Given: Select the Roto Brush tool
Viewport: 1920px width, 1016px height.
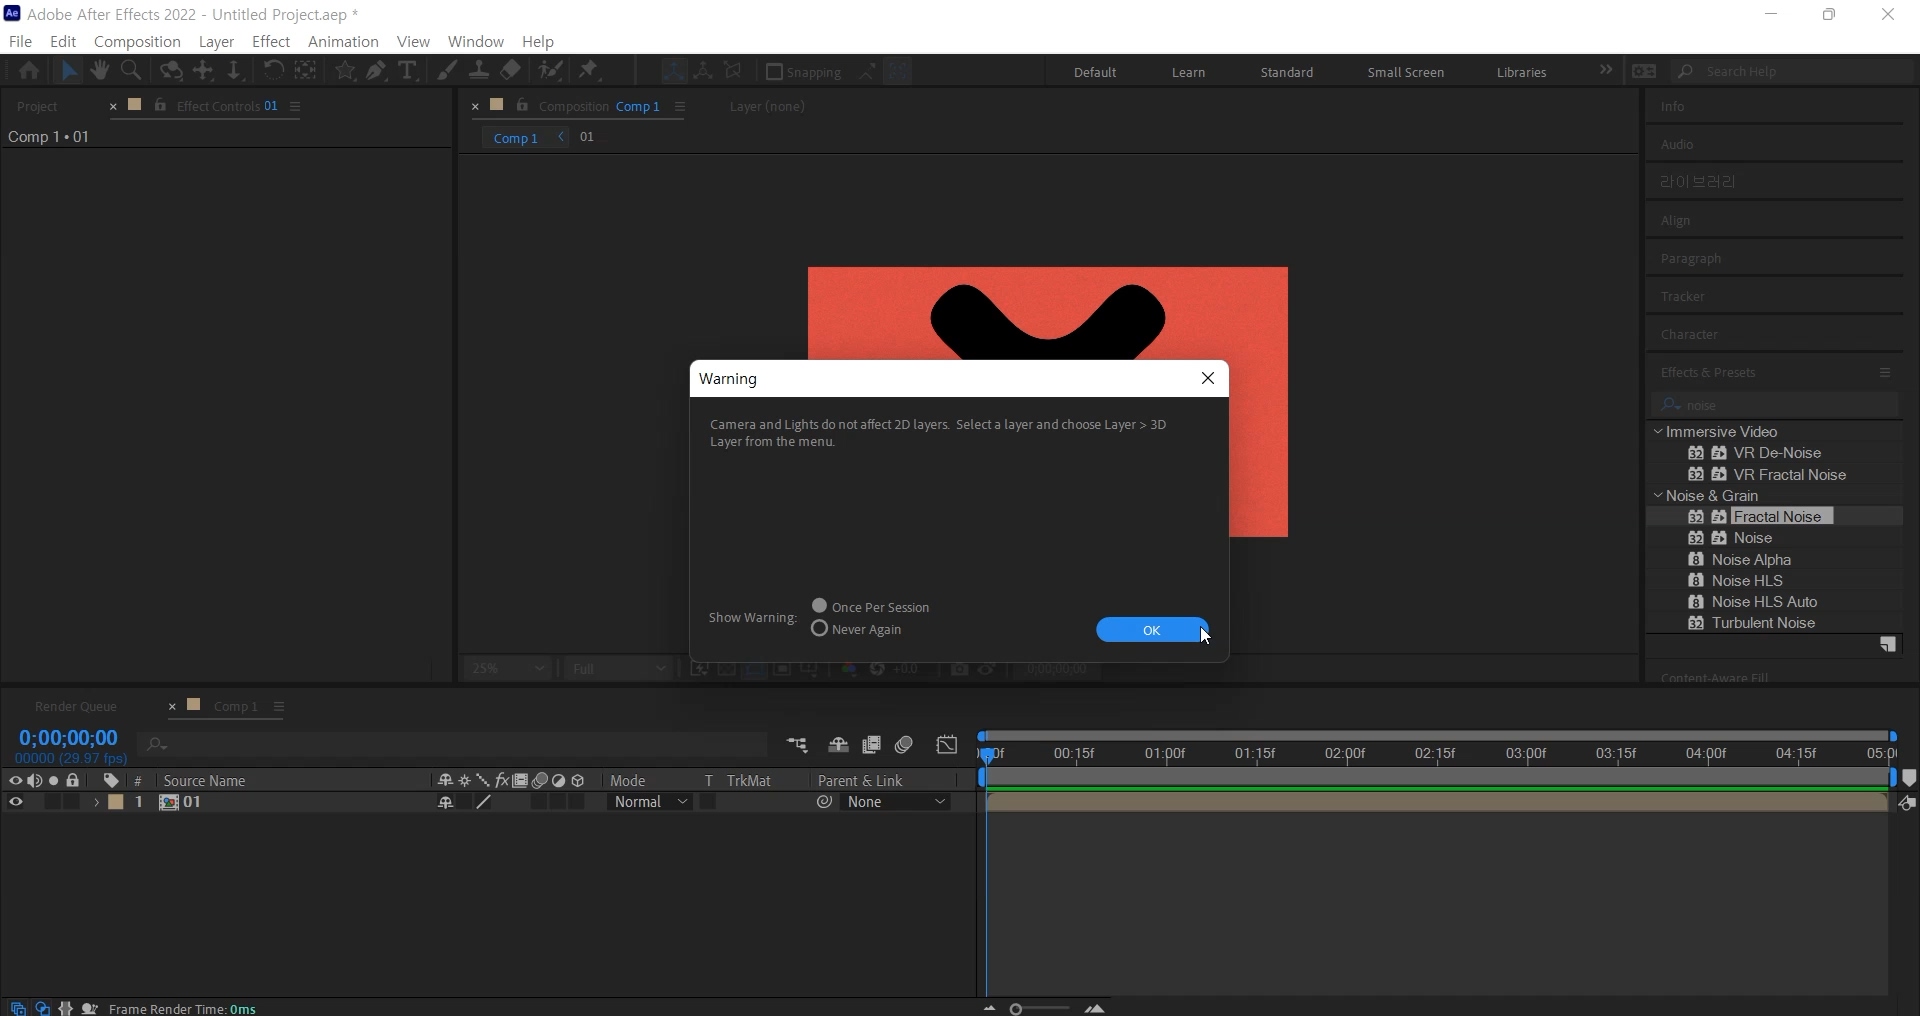Looking at the screenshot, I should 550,71.
